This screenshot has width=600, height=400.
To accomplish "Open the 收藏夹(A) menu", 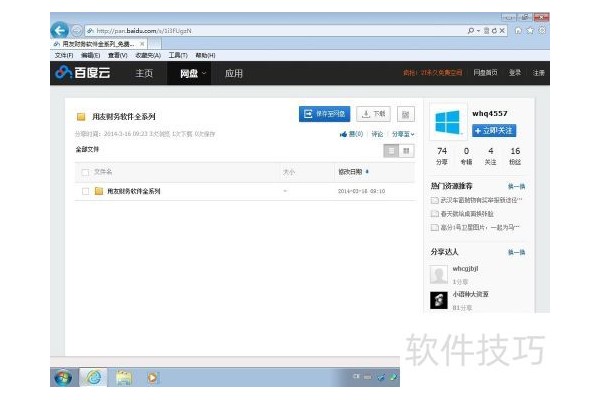I will 148,56.
